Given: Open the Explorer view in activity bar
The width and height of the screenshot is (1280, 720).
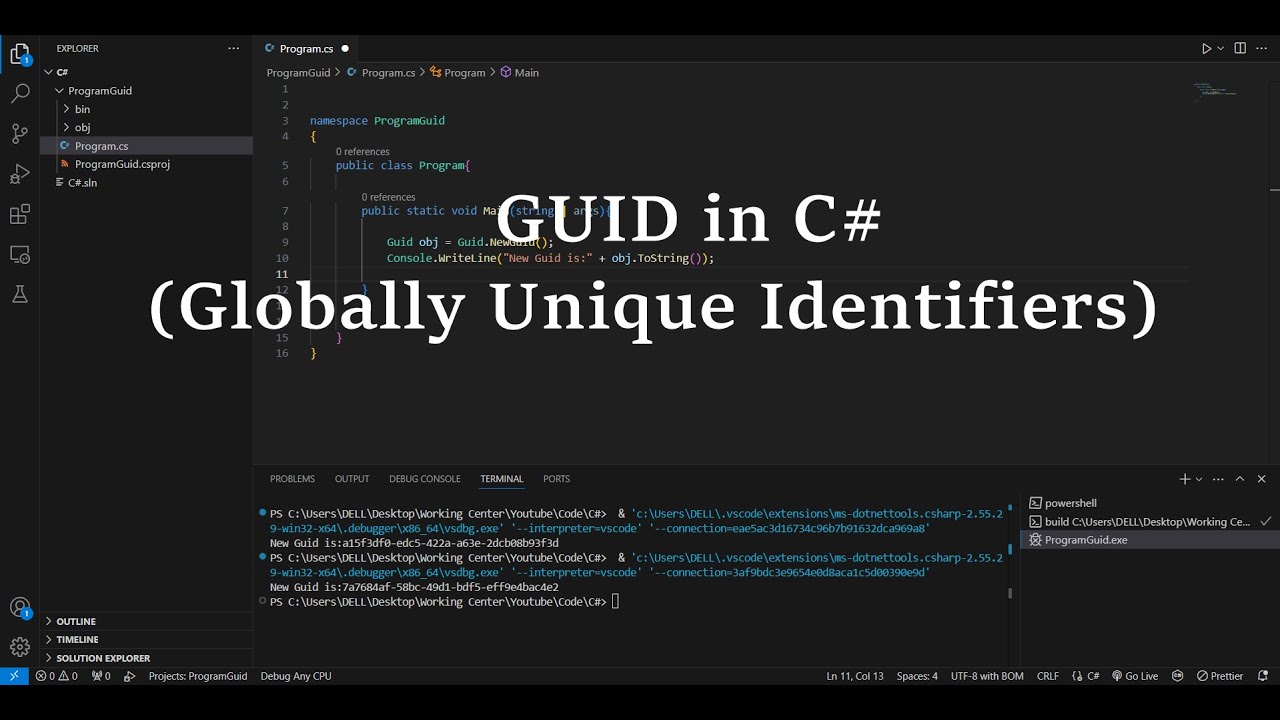Looking at the screenshot, I should (19, 54).
